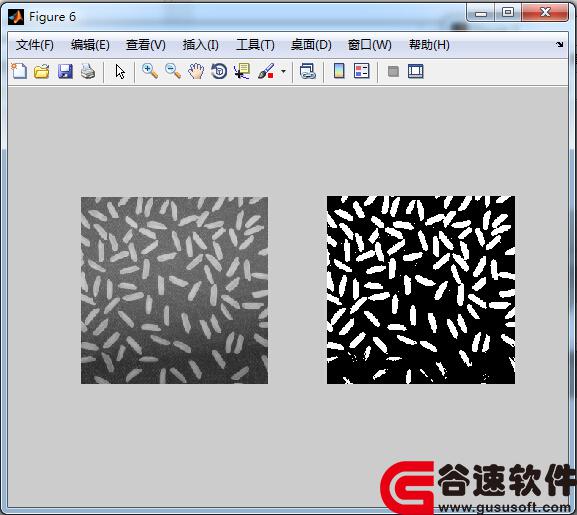Select the Edit Plot arrow tool
This screenshot has height=515, width=577.
pyautogui.click(x=120, y=71)
